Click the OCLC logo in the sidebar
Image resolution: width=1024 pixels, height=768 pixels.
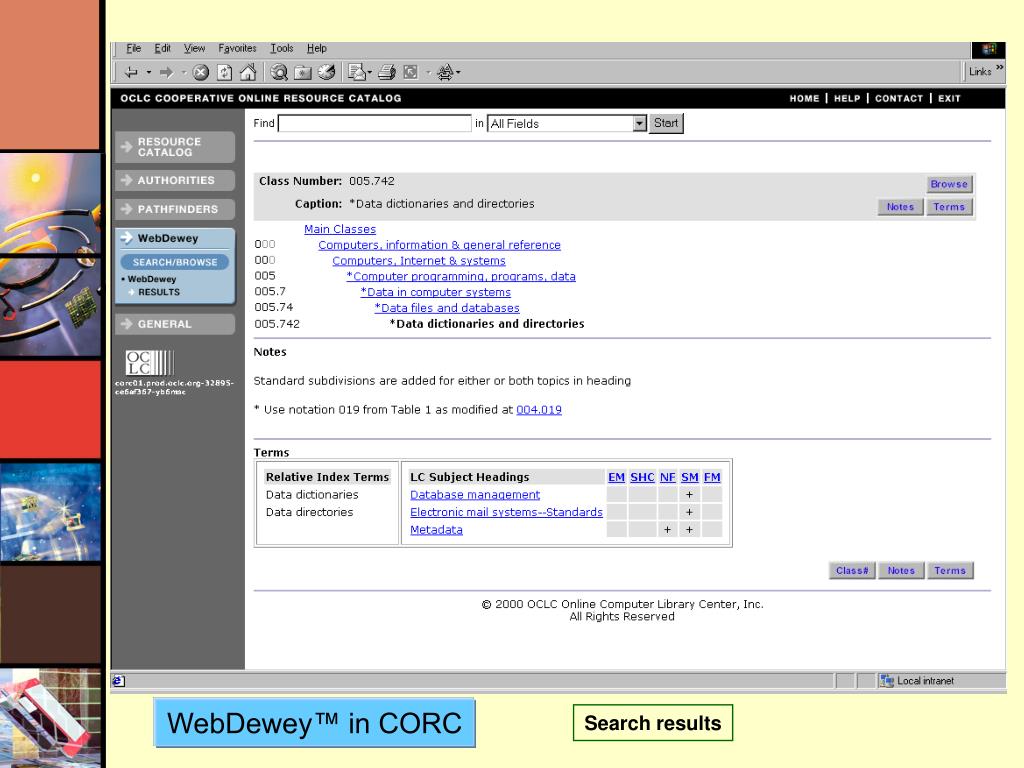(150, 362)
